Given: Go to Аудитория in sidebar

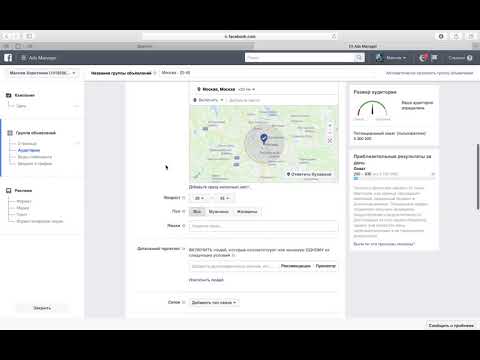Looking at the screenshot, I should (x=29, y=150).
